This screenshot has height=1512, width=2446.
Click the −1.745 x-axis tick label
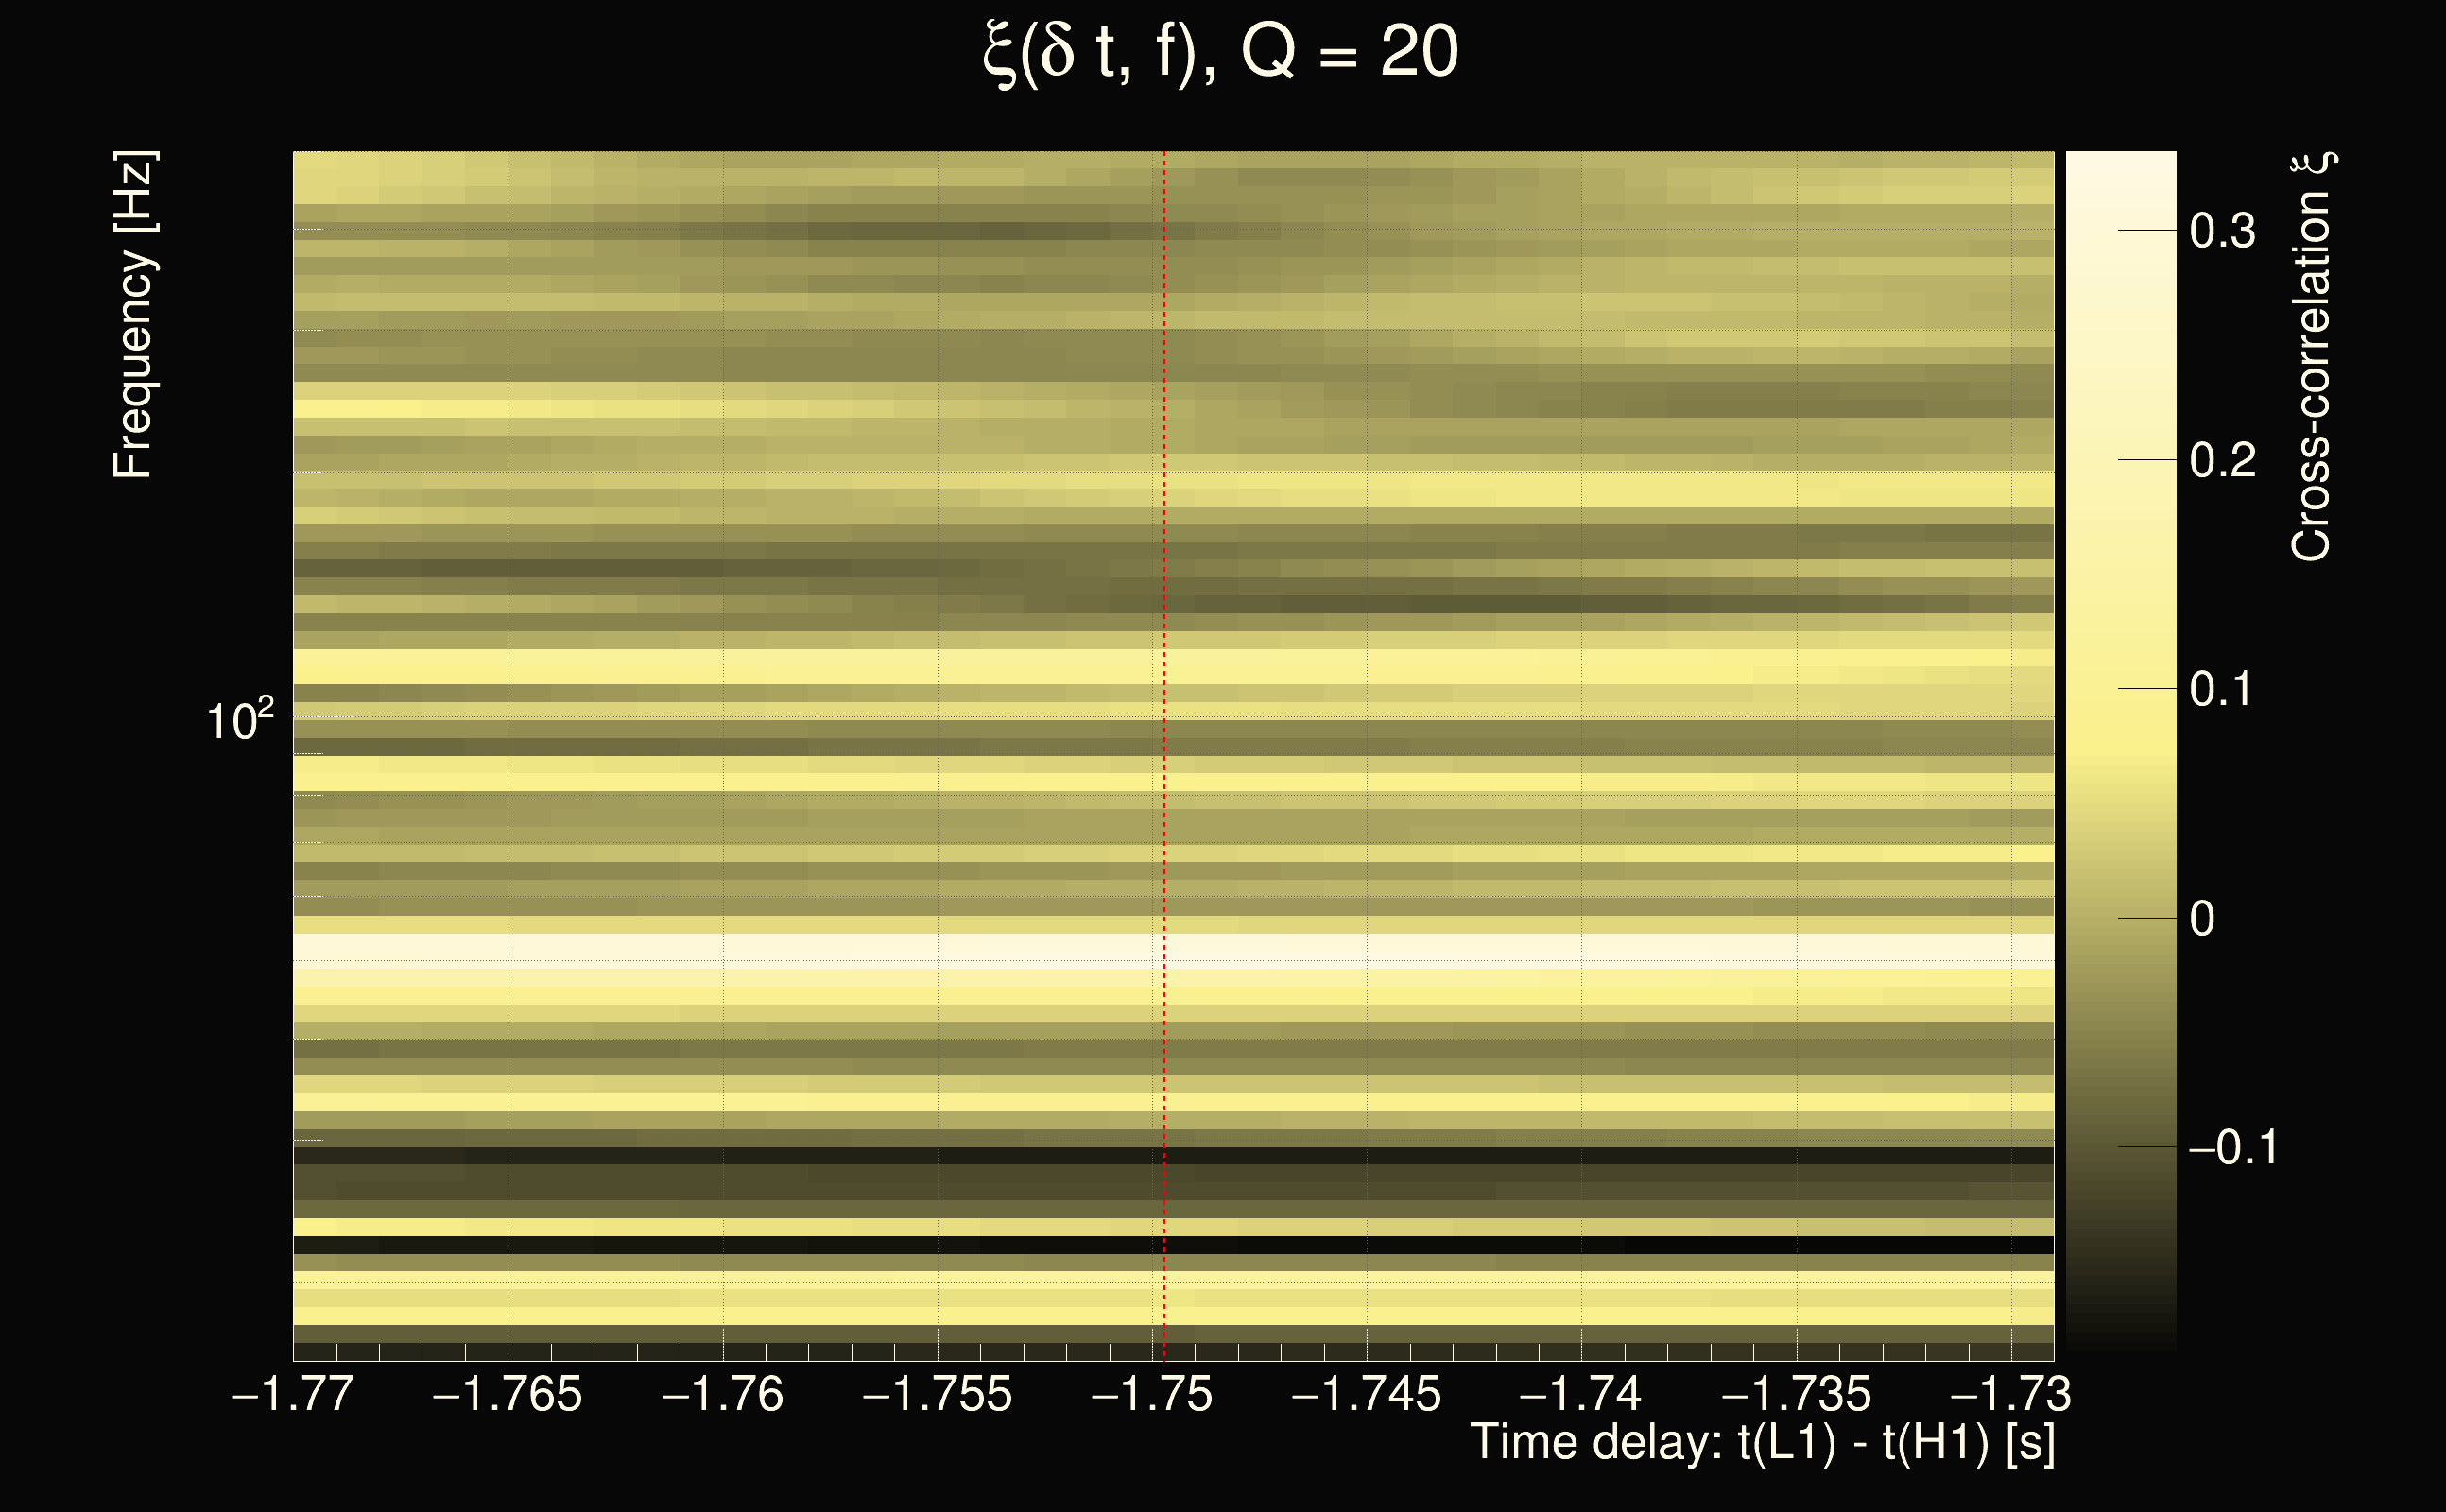(x=1366, y=1394)
